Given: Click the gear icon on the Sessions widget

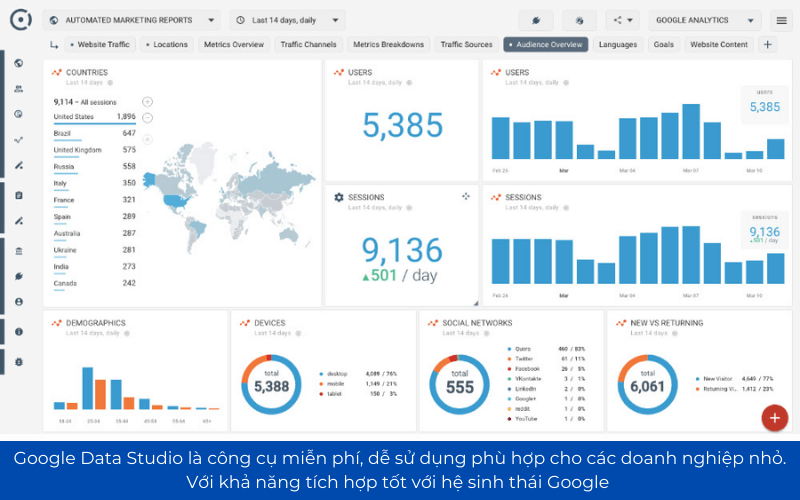Looking at the screenshot, I should point(339,197).
